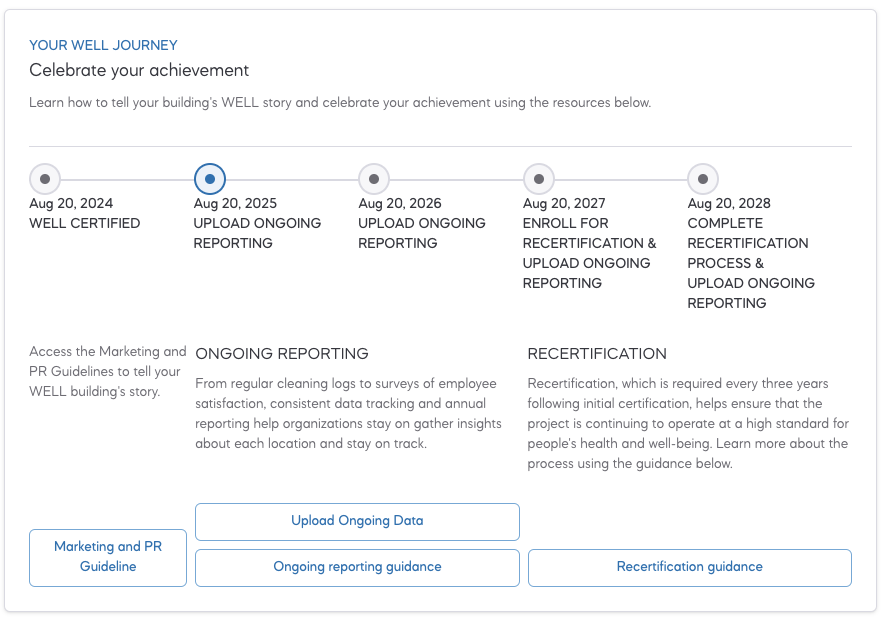Select the Aug 20, 2027 recertification enrollment marker
Image resolution: width=882 pixels, height=618 pixels.
(x=539, y=179)
